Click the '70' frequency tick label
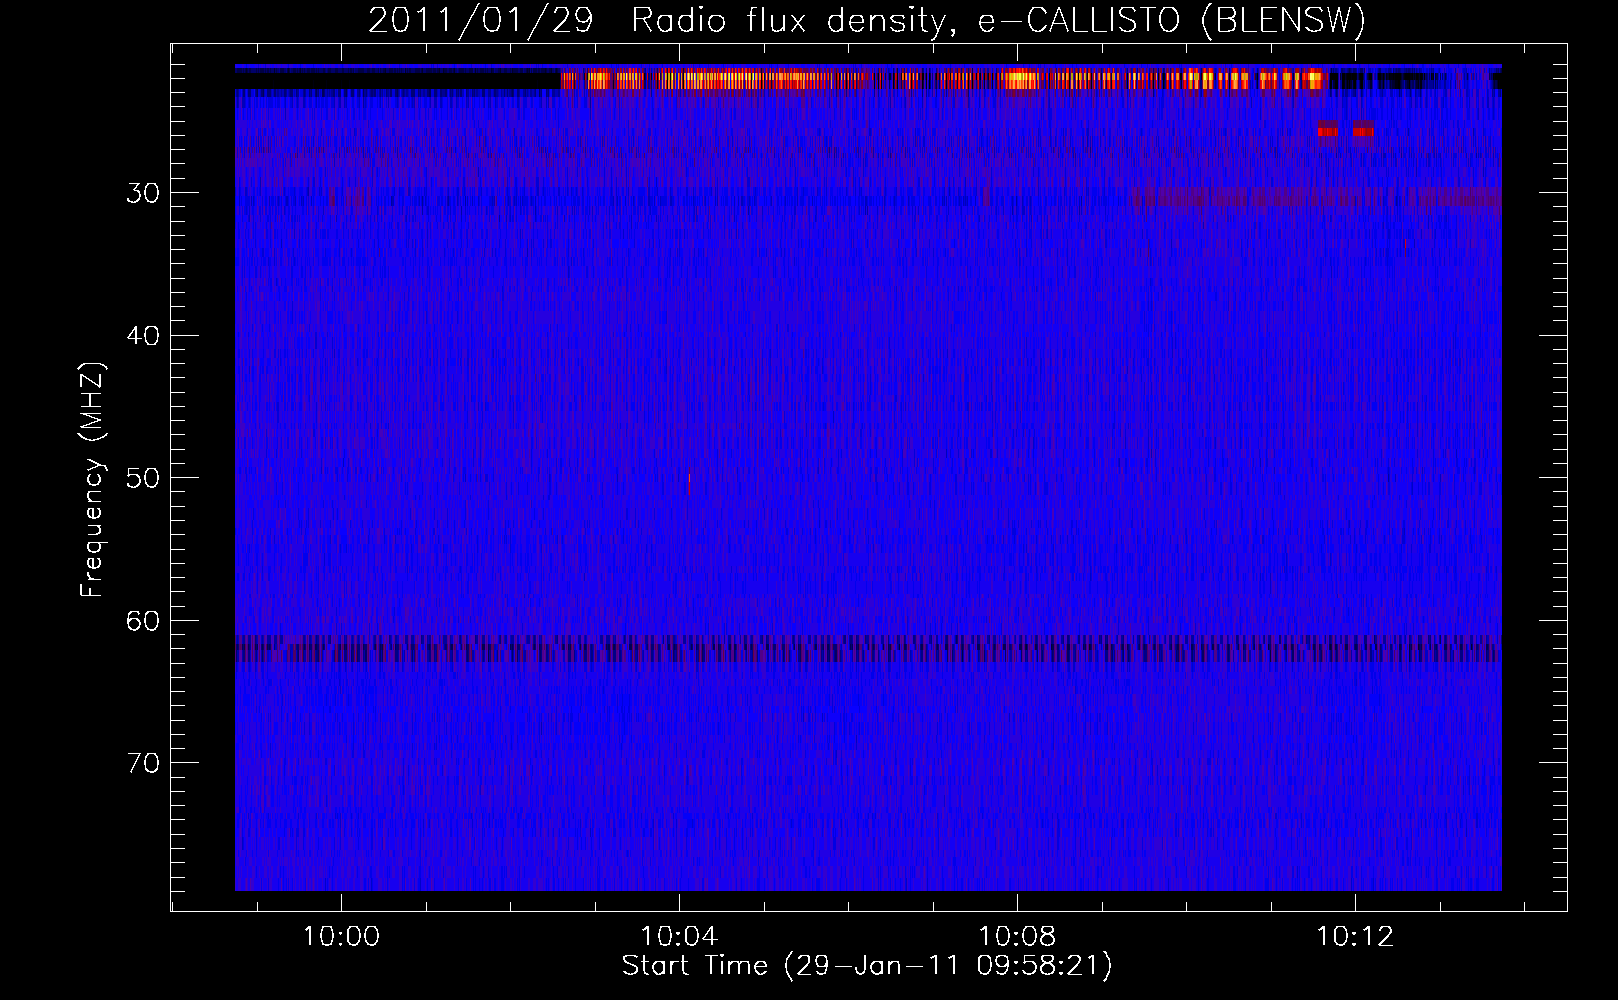Image resolution: width=1618 pixels, height=1000 pixels. (143, 763)
